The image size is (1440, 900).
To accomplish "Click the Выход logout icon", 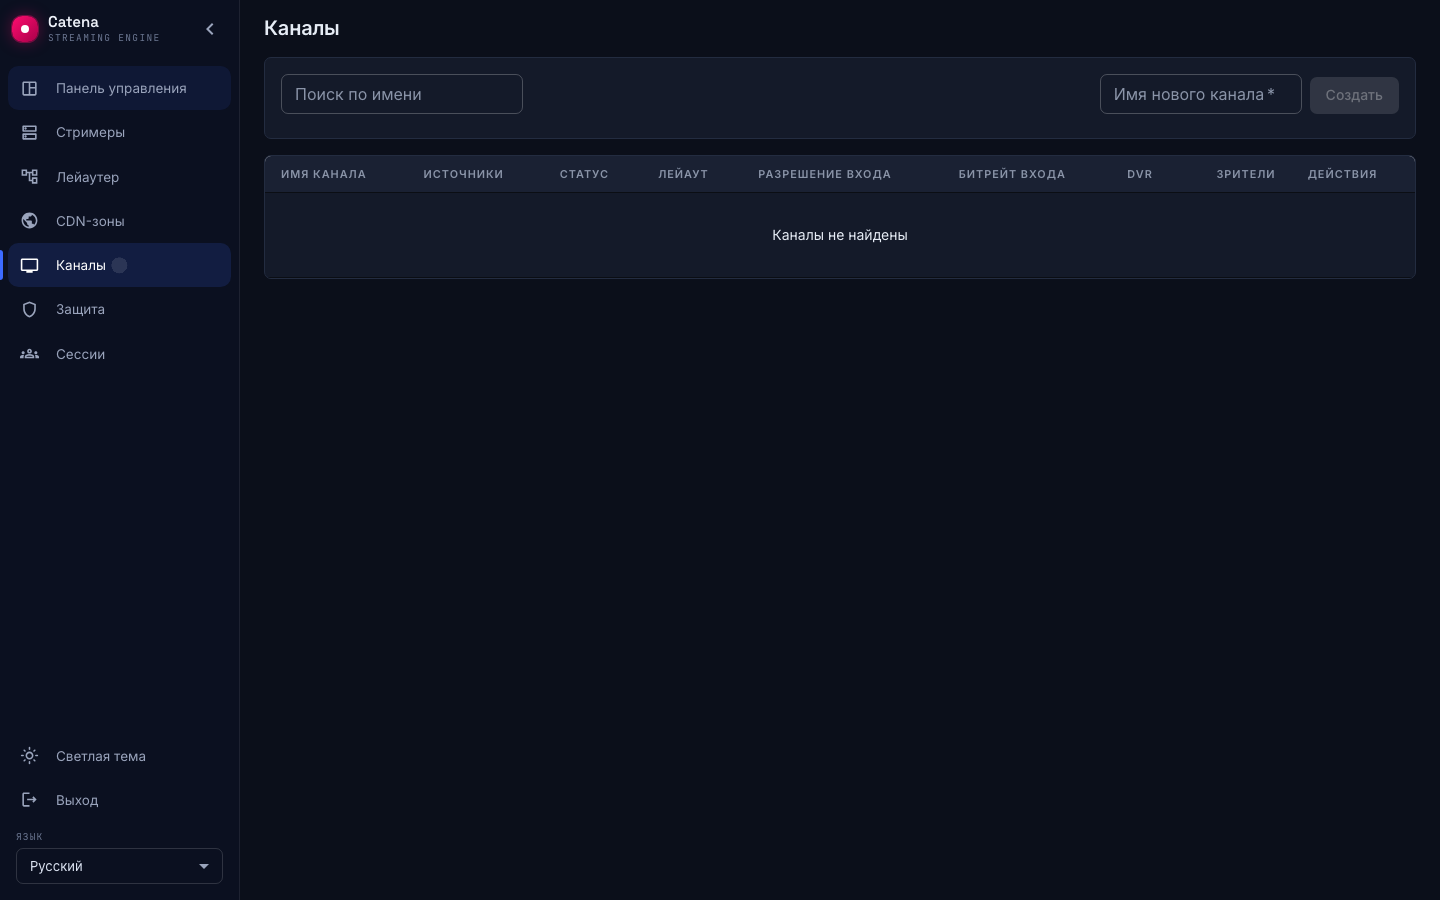I will tap(30, 800).
